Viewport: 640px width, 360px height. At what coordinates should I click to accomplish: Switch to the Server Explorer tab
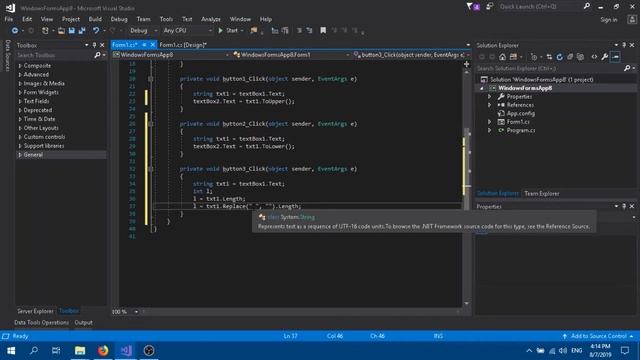click(35, 311)
